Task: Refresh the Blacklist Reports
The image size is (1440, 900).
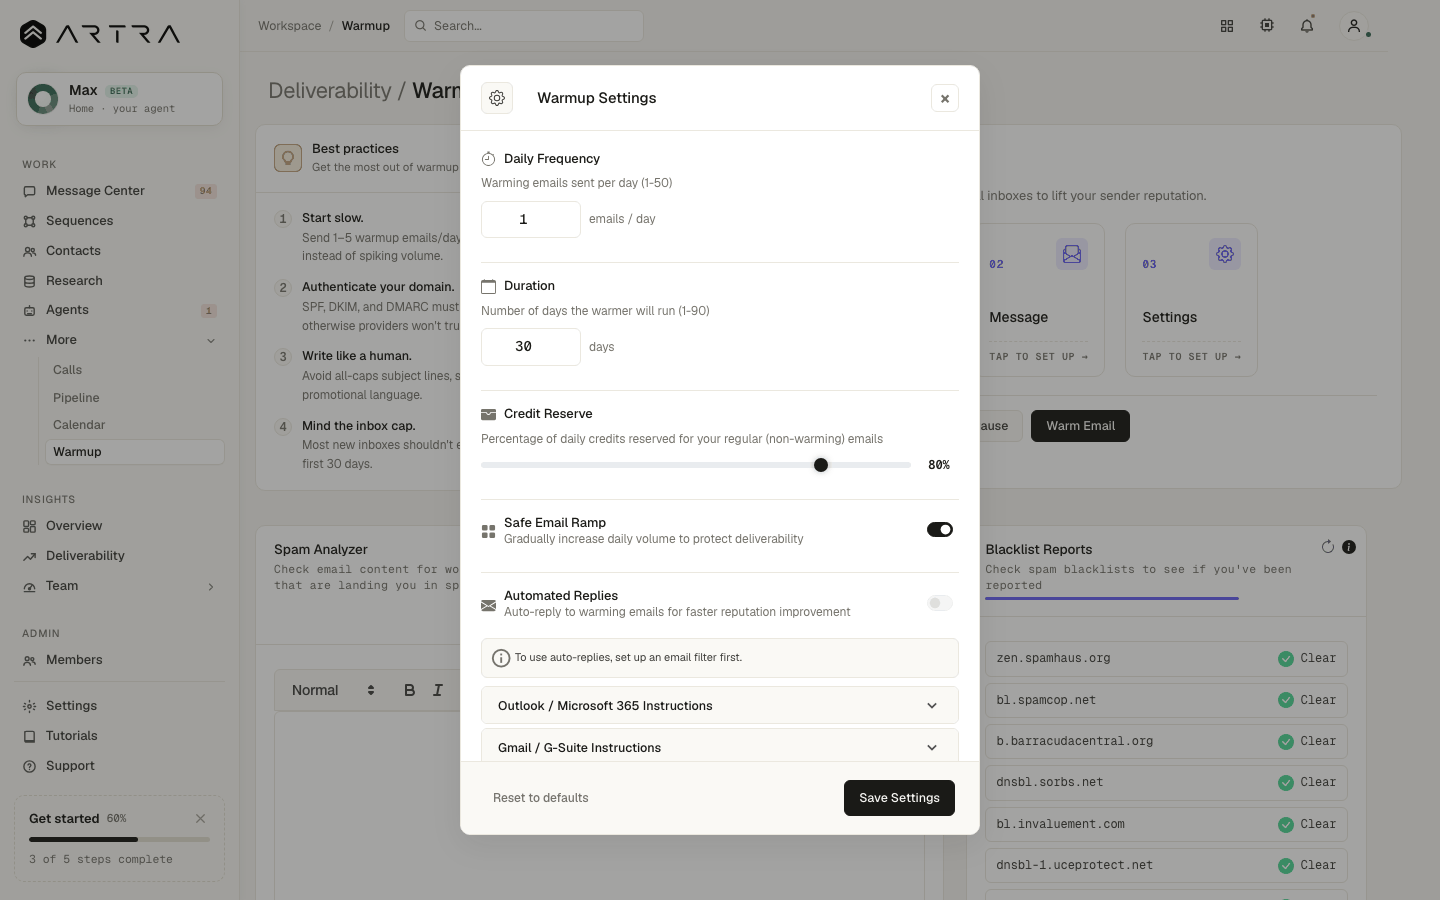Action: [x=1328, y=547]
